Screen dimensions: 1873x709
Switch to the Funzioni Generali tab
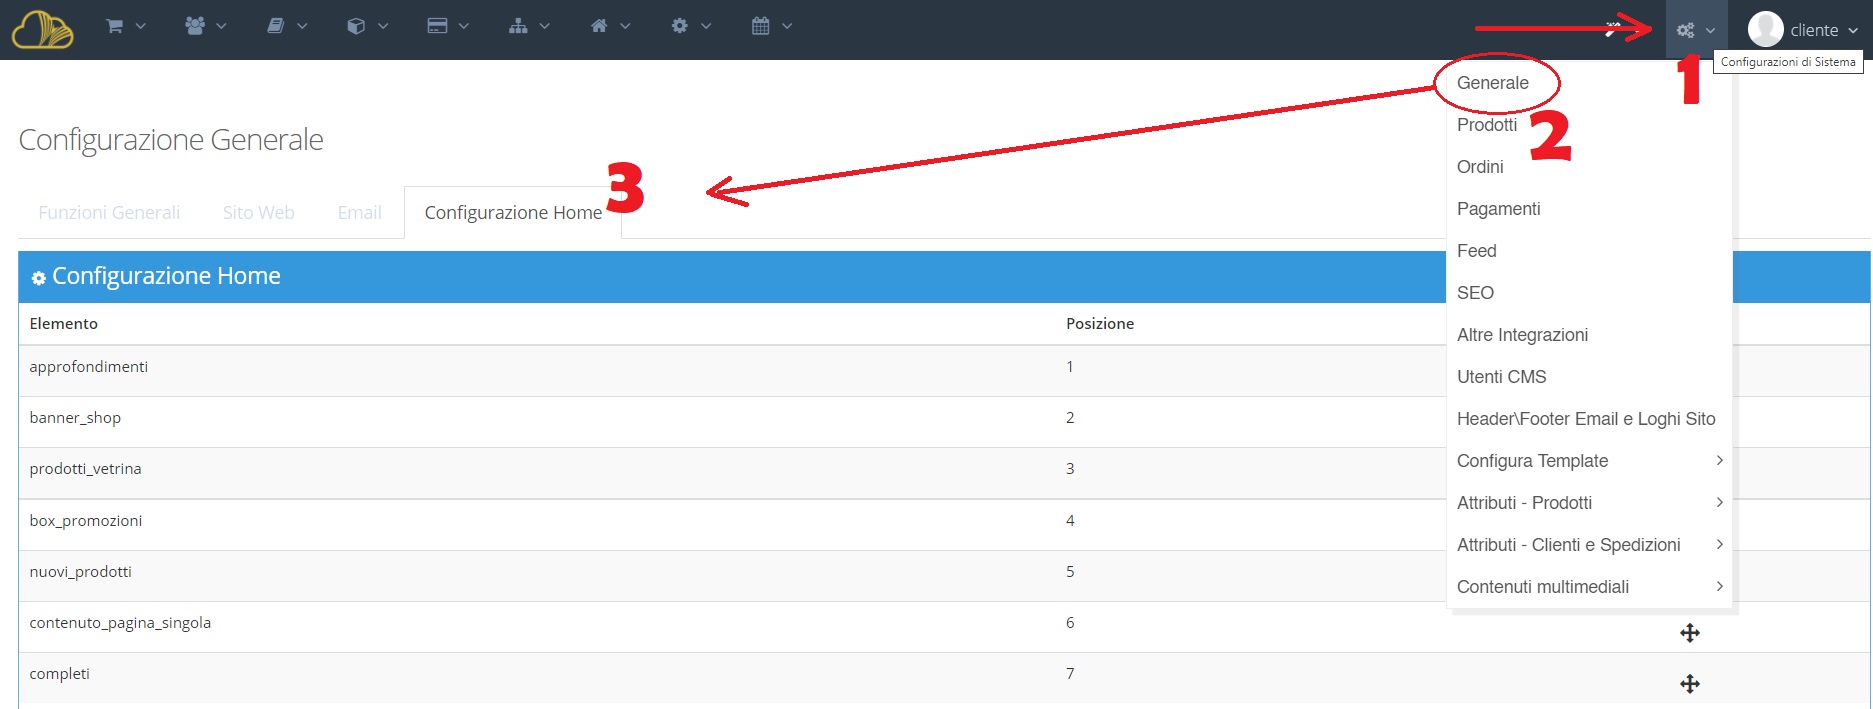click(x=109, y=212)
